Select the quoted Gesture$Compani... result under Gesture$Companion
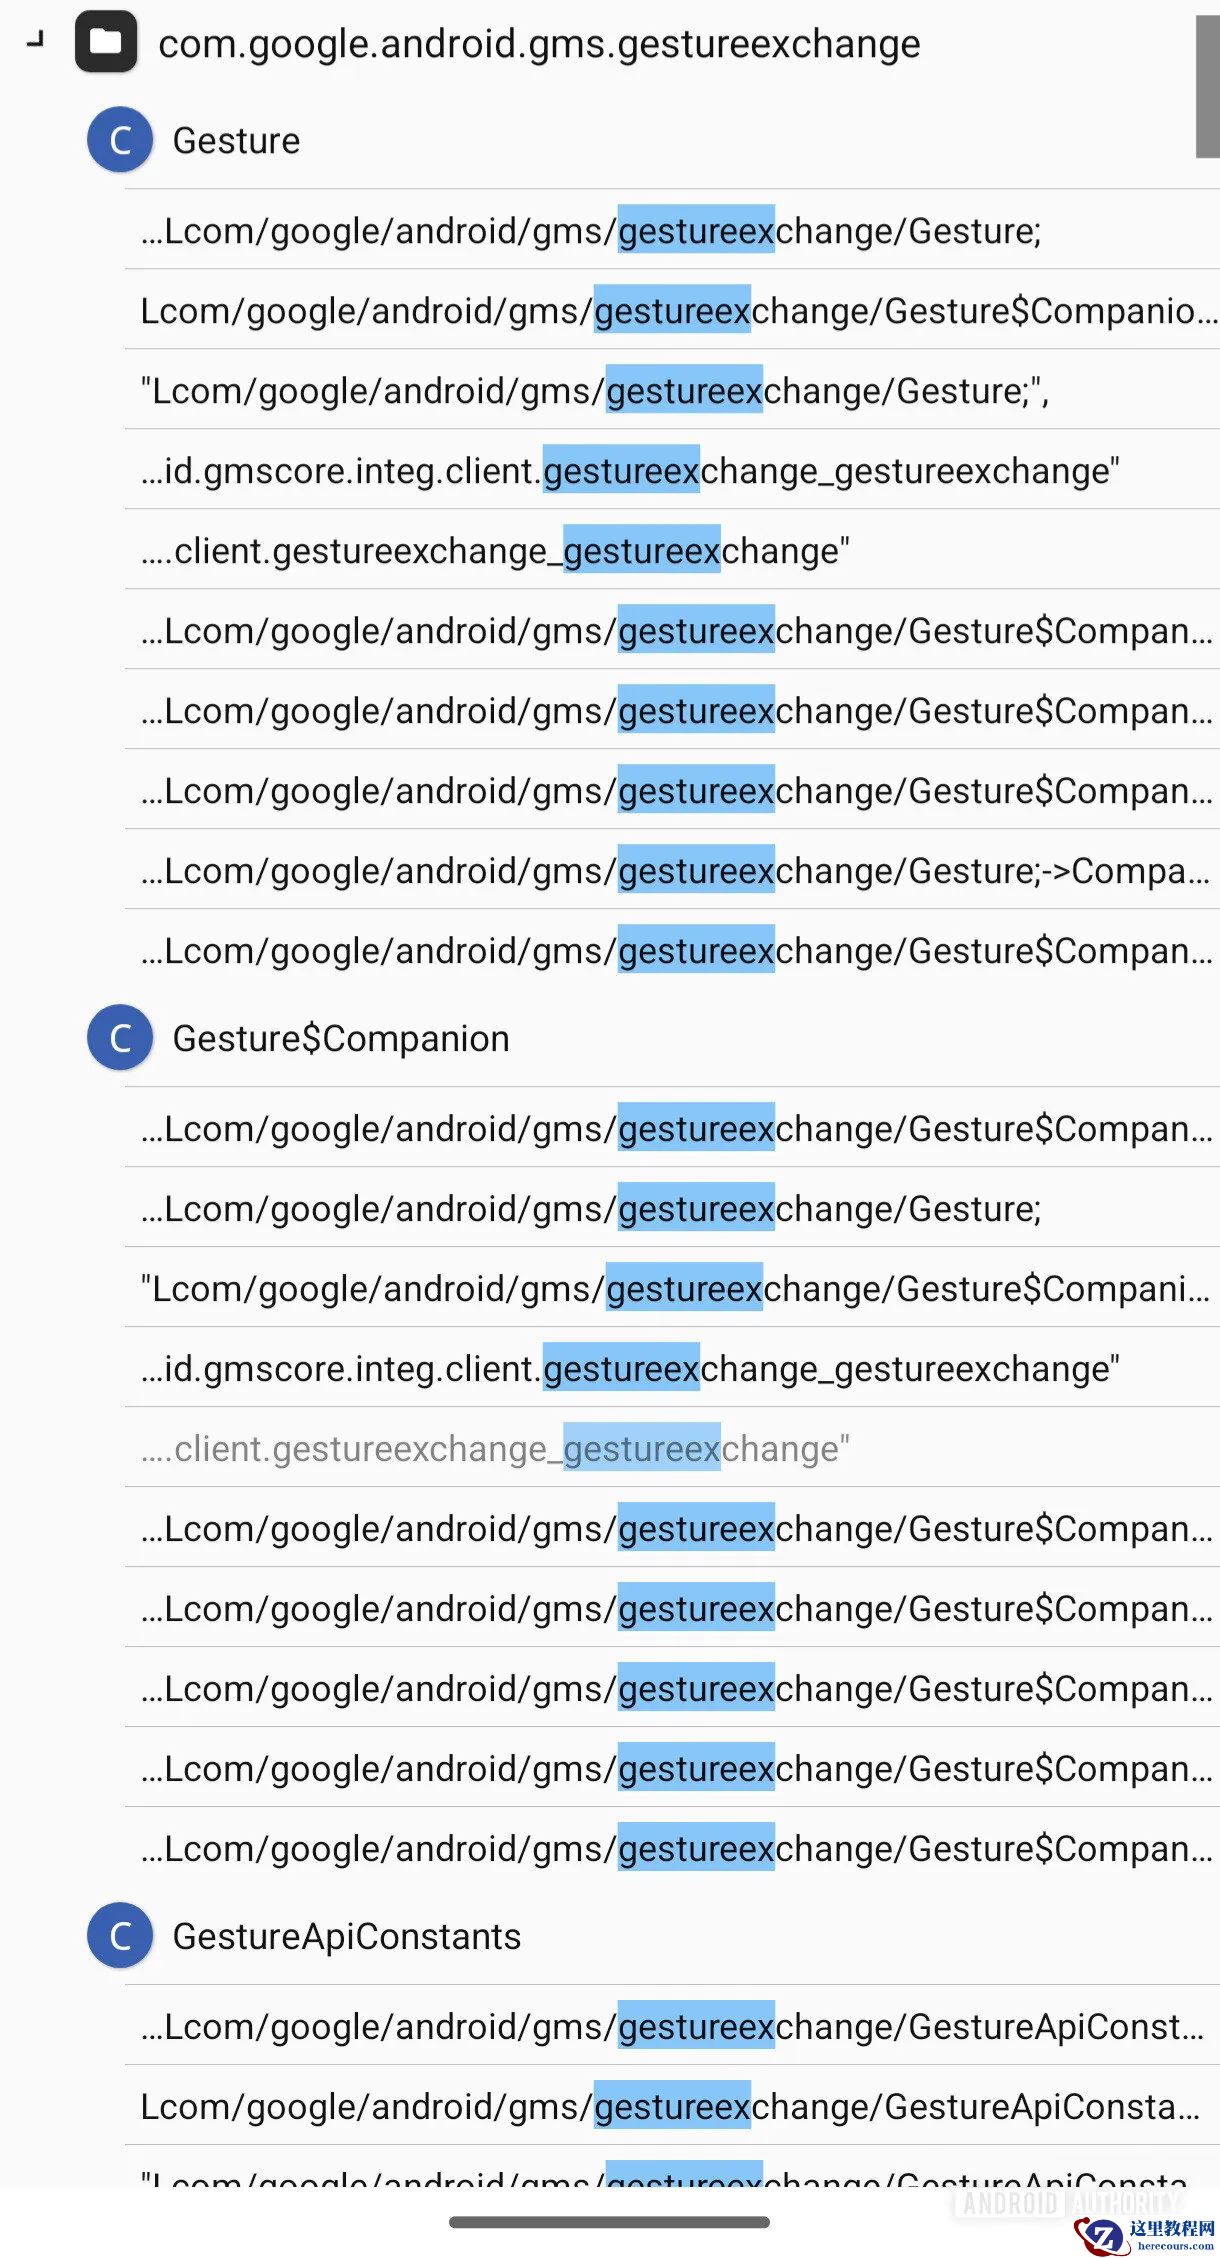The height and width of the screenshot is (2258, 1220). click(x=675, y=1289)
